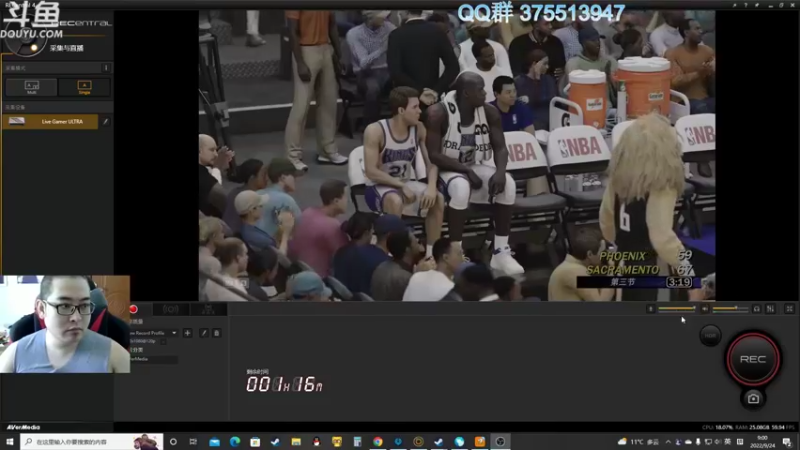The width and height of the screenshot is (800, 450).
Task: Switch to OBS Studio on the taskbar
Action: [x=500, y=442]
